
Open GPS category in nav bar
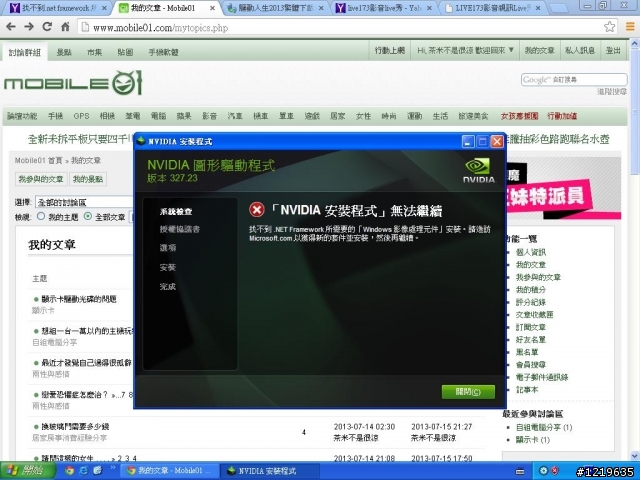click(81, 116)
